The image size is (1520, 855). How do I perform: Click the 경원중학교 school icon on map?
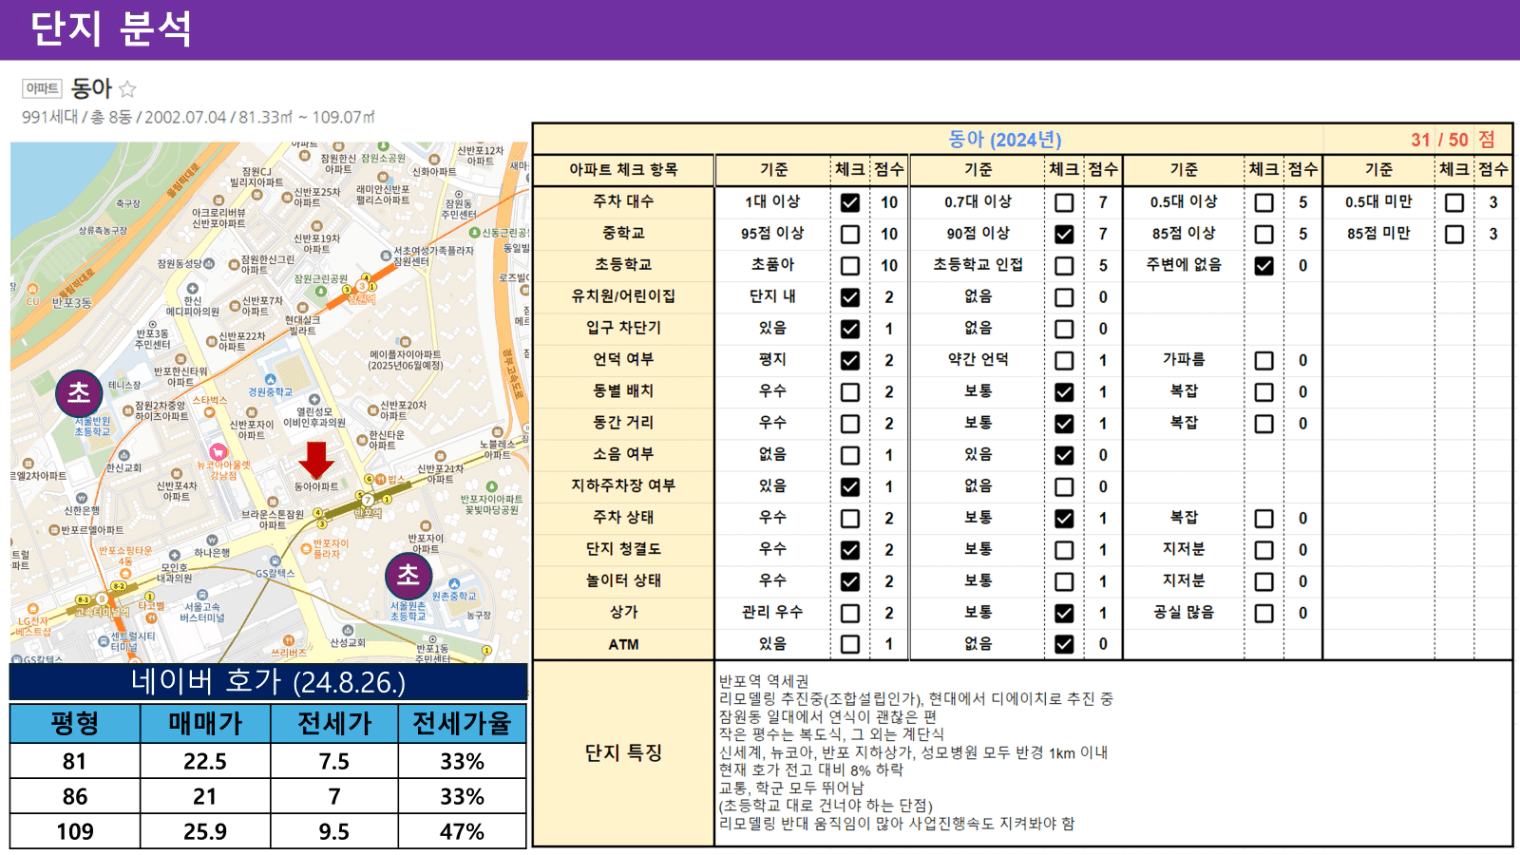(270, 380)
